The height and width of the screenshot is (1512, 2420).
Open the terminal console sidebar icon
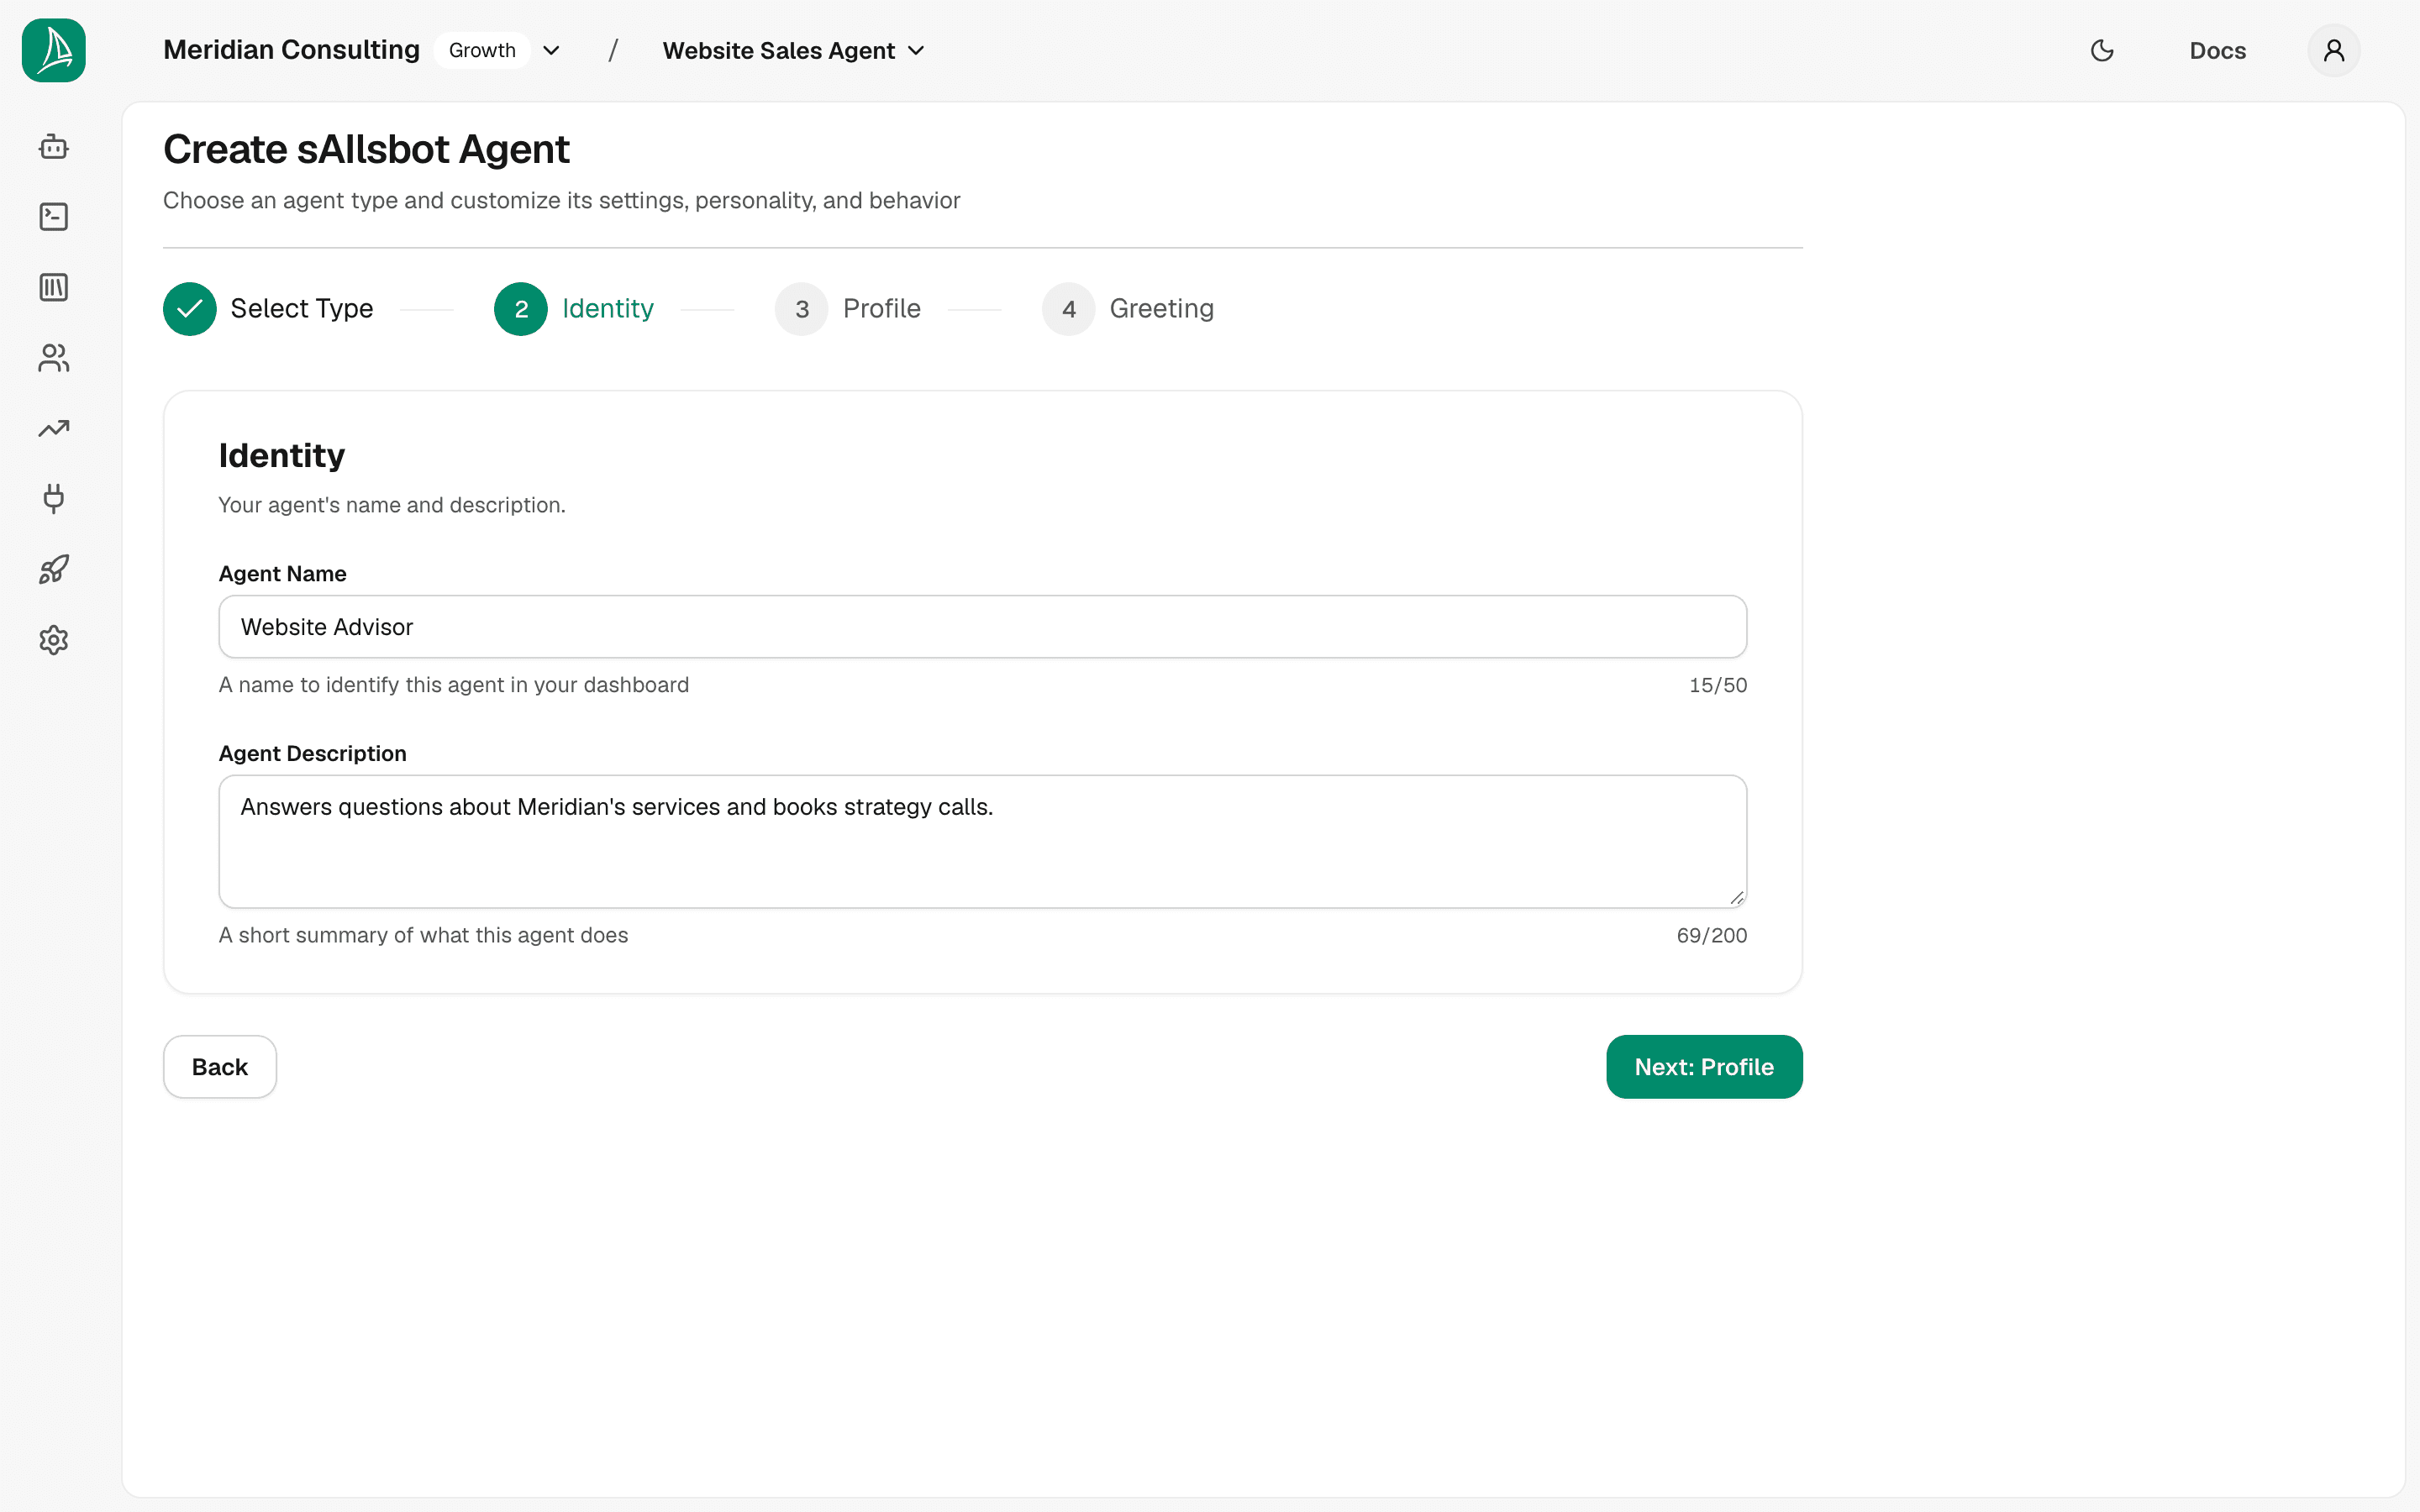click(54, 217)
